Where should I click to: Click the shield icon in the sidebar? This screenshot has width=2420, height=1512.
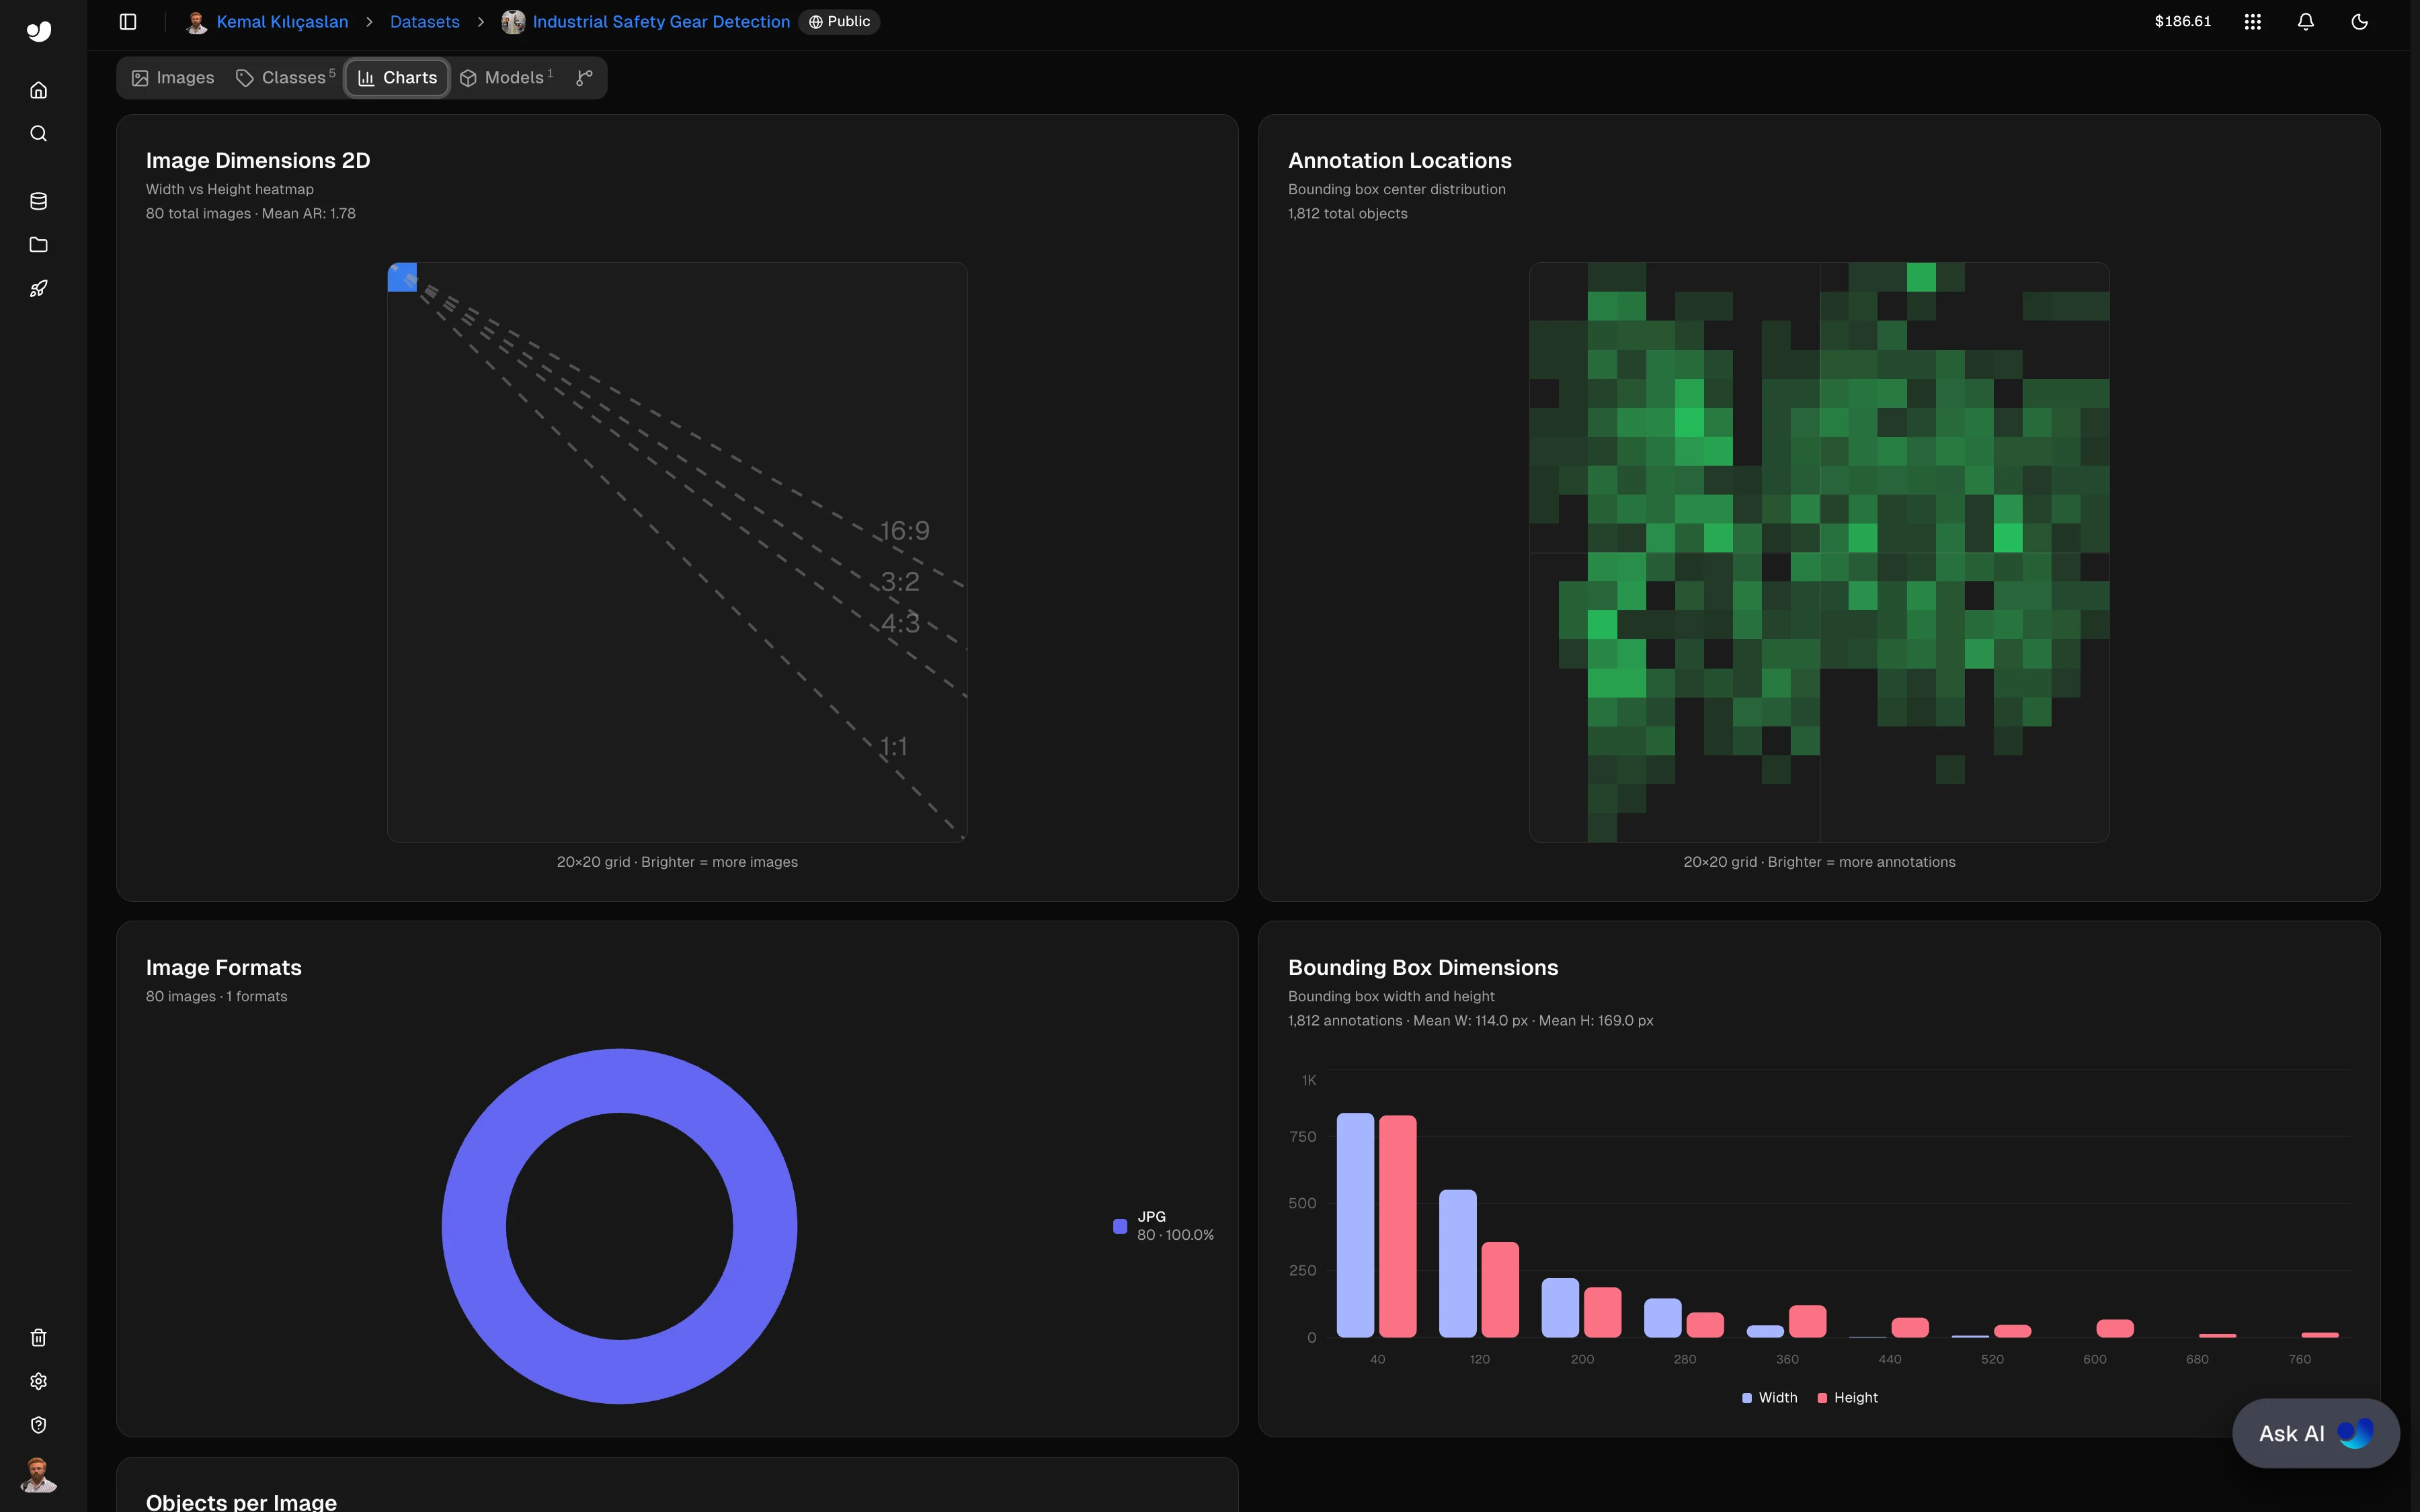pos(39,1425)
